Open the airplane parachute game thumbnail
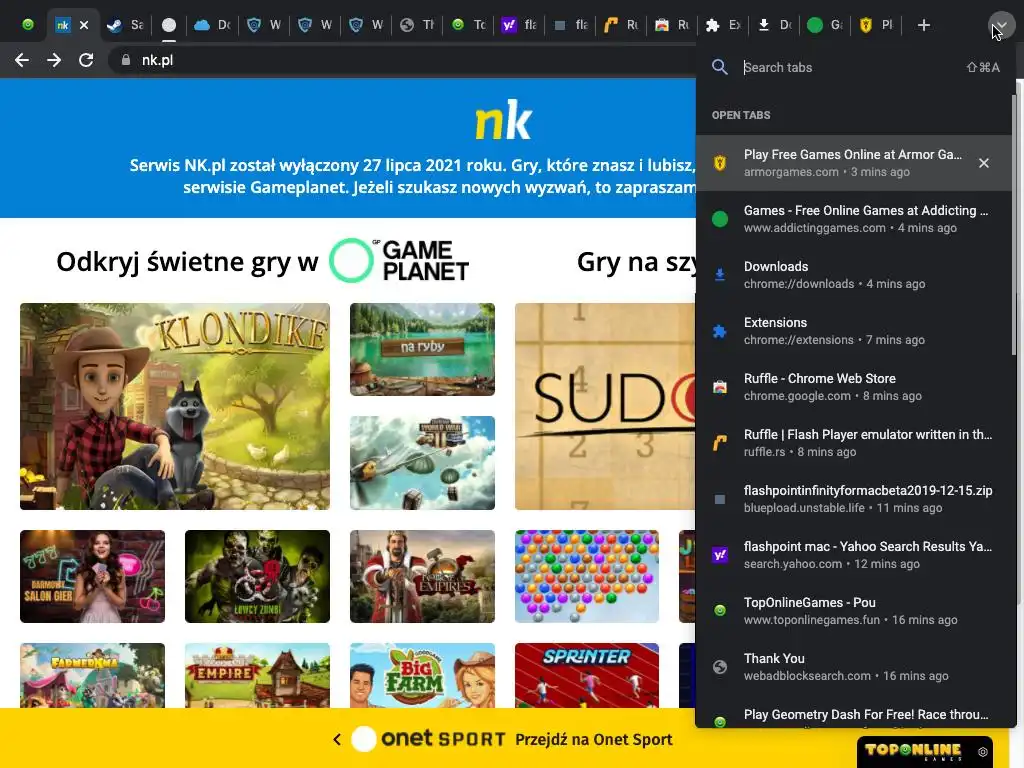This screenshot has height=768, width=1024. tap(423, 462)
